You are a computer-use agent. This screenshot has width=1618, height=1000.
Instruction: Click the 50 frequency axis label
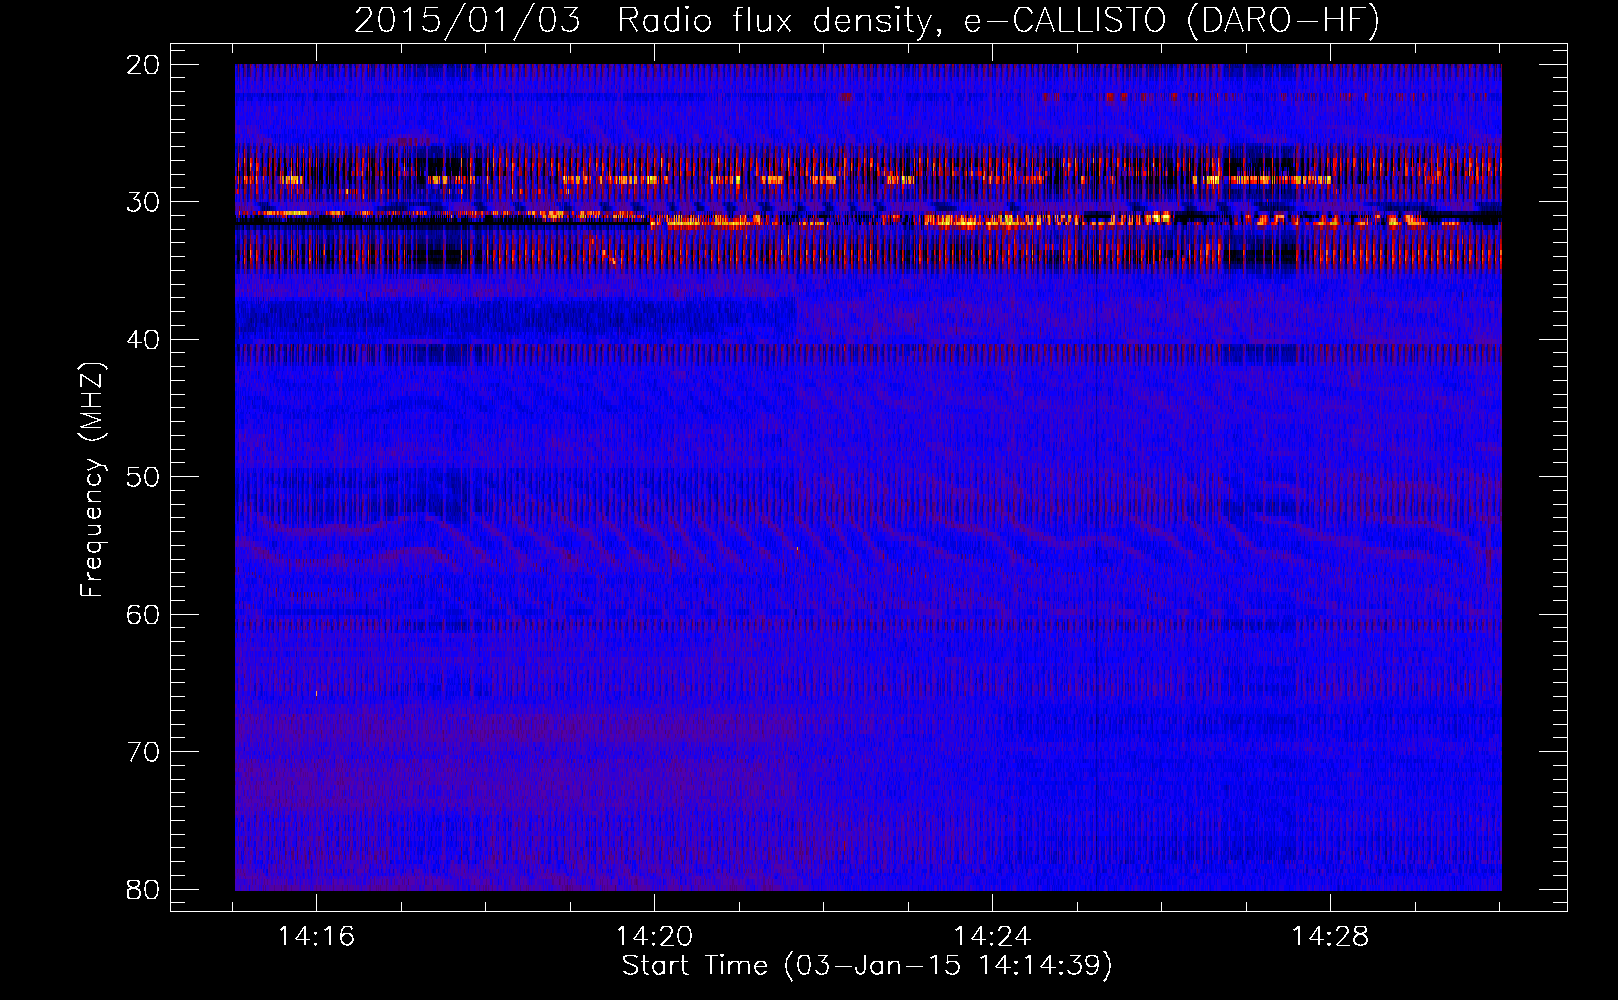143,477
